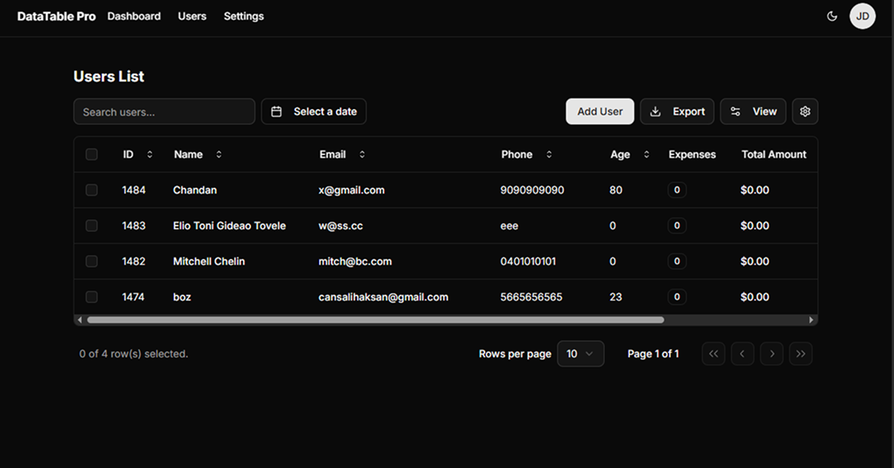
Task: Select the row for Chandan
Action: click(92, 190)
